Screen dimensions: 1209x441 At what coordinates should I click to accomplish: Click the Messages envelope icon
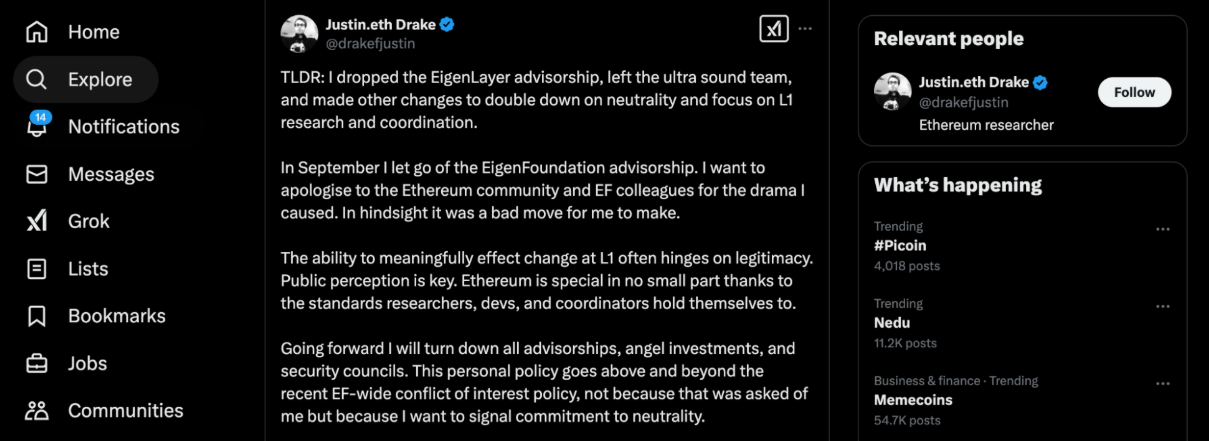pos(37,174)
